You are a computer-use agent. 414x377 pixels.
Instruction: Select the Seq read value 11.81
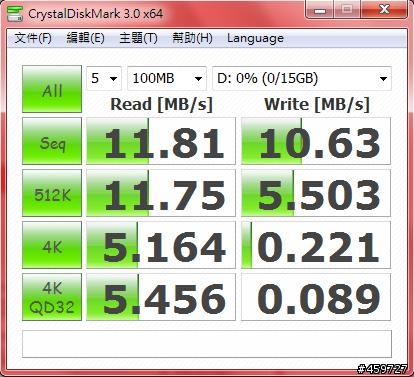(161, 141)
